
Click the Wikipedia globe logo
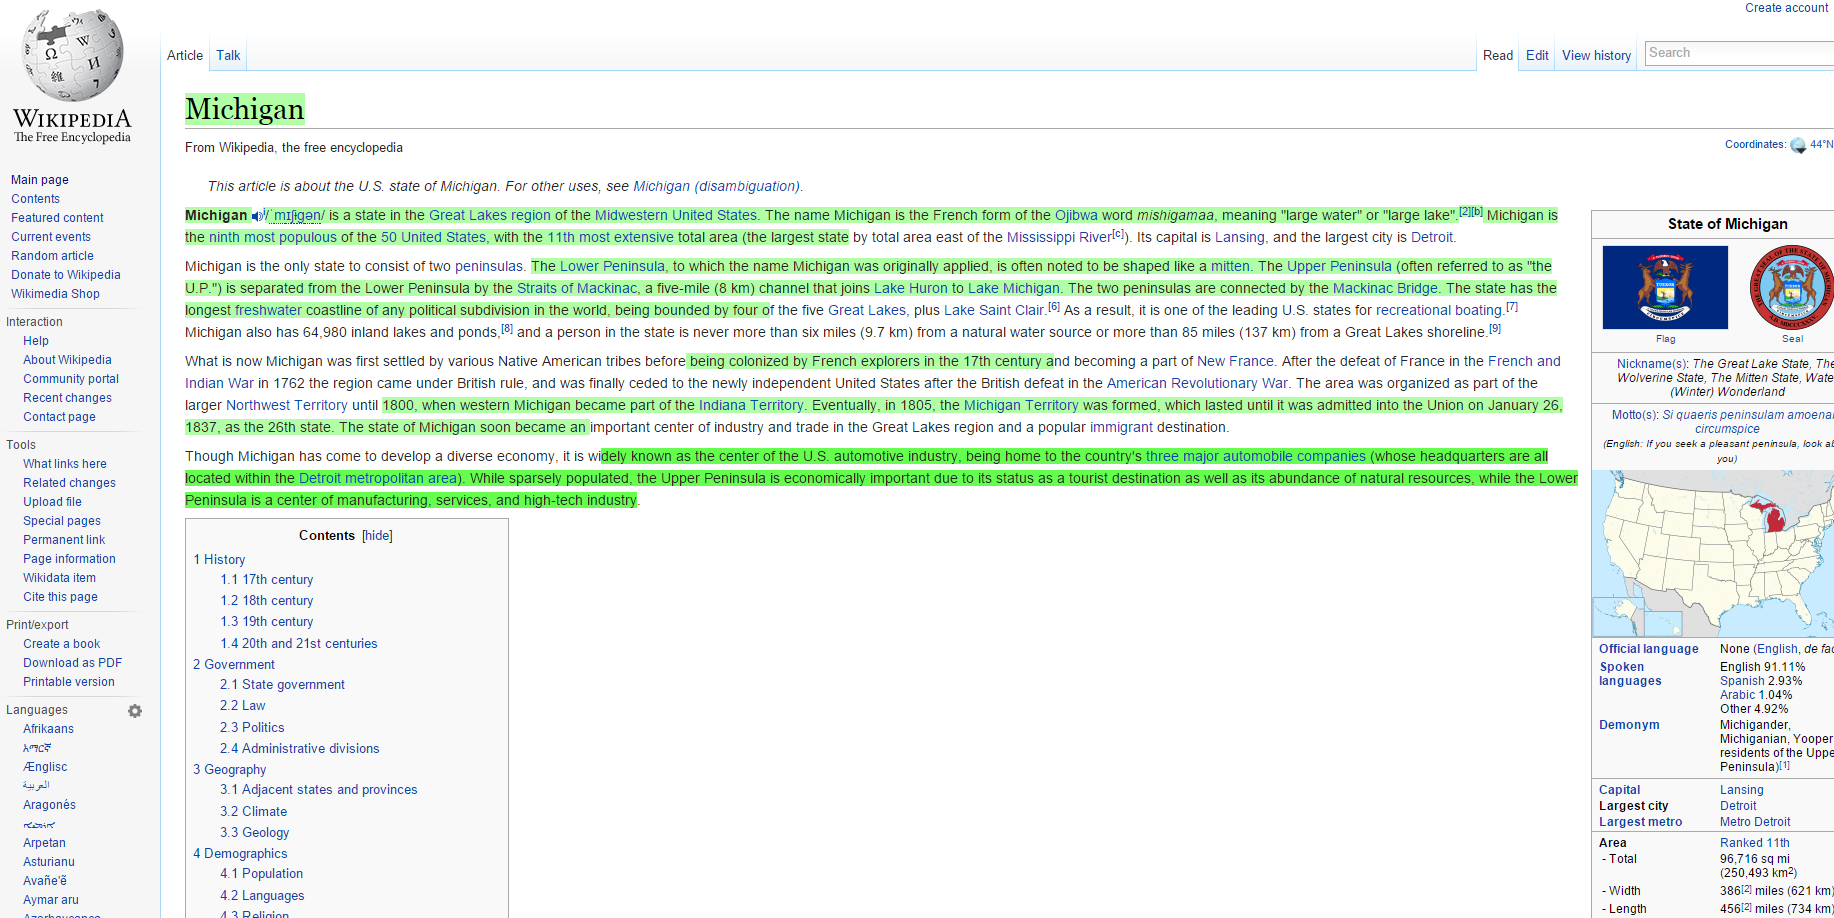point(73,54)
